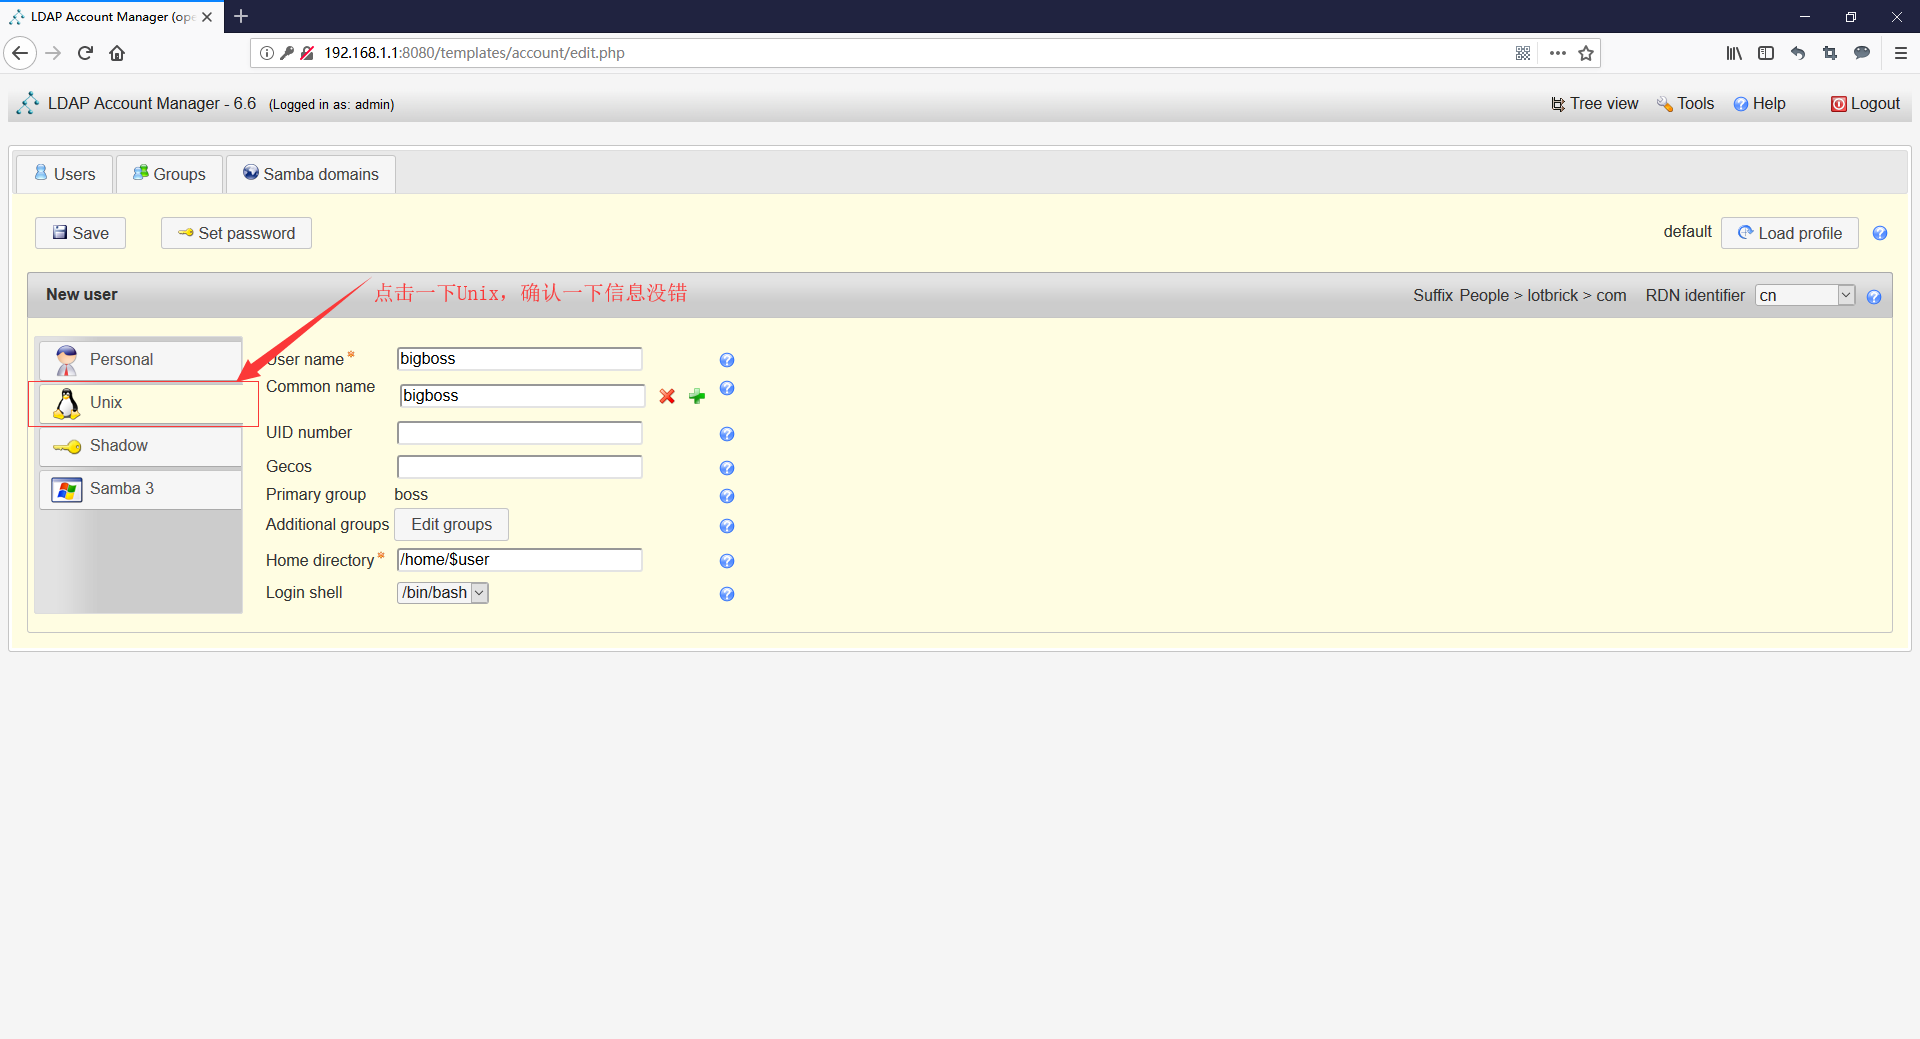
Task: Click the address bar URL
Action: 474,53
